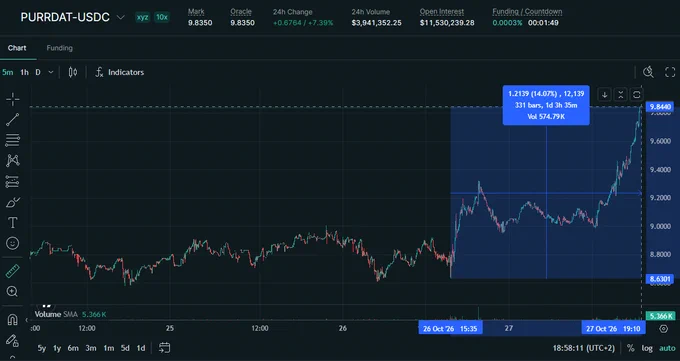Click the 5.366K volume axis label
This screenshot has width=680, height=361.
(x=660, y=316)
